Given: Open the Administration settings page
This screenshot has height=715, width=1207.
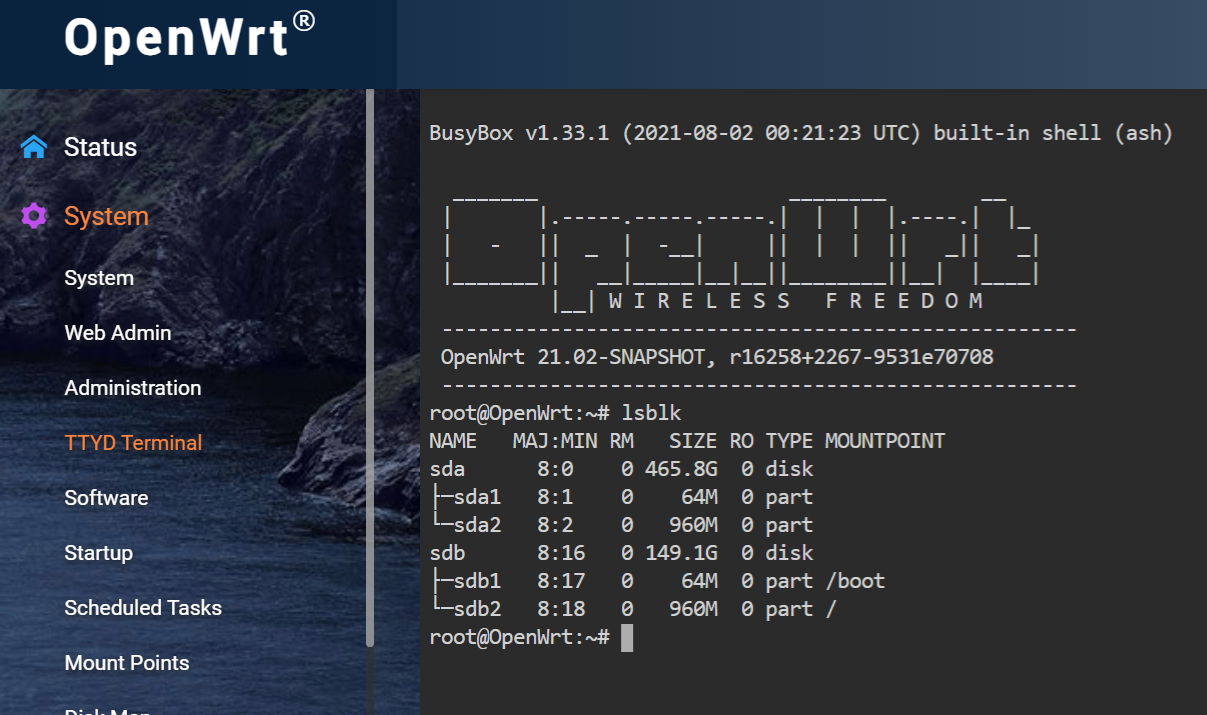Looking at the screenshot, I should 133,388.
